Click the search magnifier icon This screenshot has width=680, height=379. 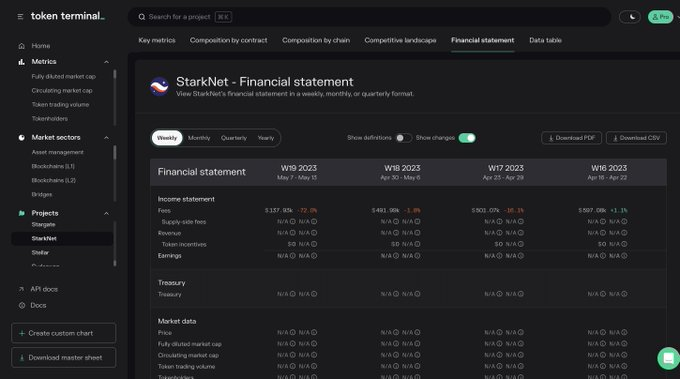(142, 17)
